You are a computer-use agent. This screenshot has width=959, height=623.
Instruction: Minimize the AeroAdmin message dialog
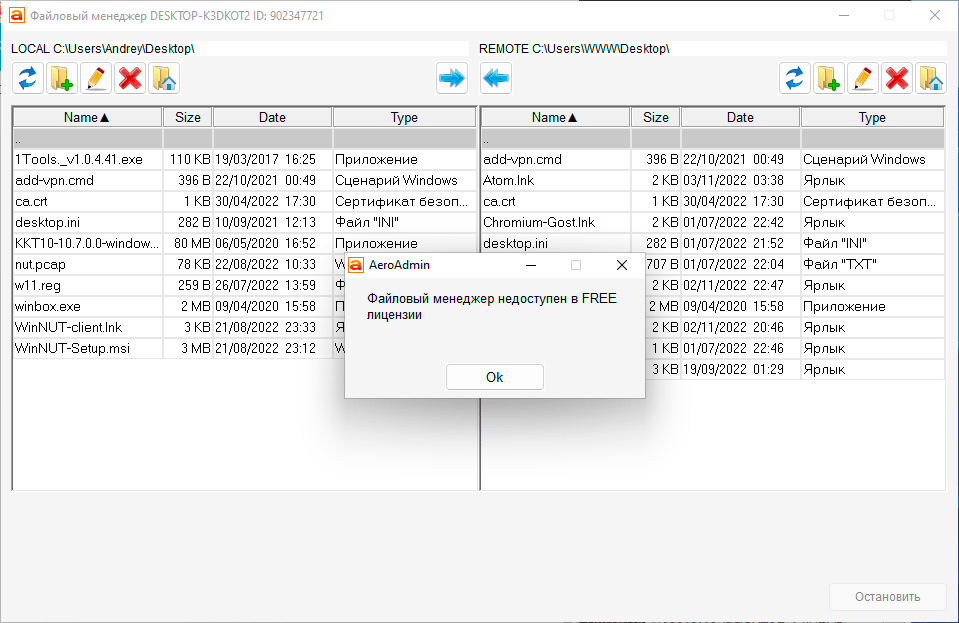click(x=531, y=265)
